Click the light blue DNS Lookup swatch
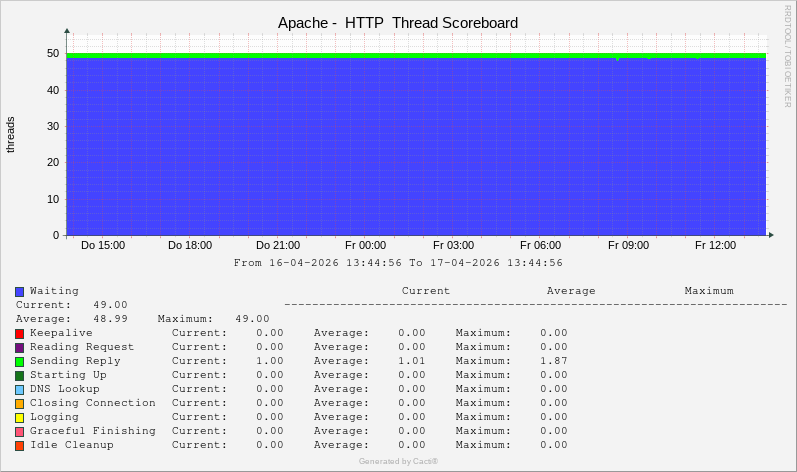 pos(19,389)
